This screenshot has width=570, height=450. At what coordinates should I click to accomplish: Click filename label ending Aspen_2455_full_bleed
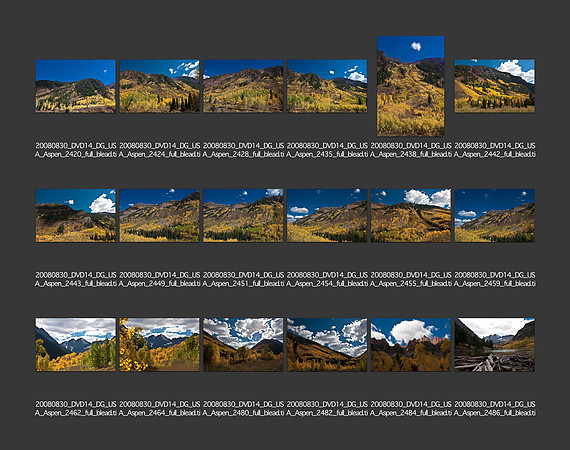[x=411, y=279]
